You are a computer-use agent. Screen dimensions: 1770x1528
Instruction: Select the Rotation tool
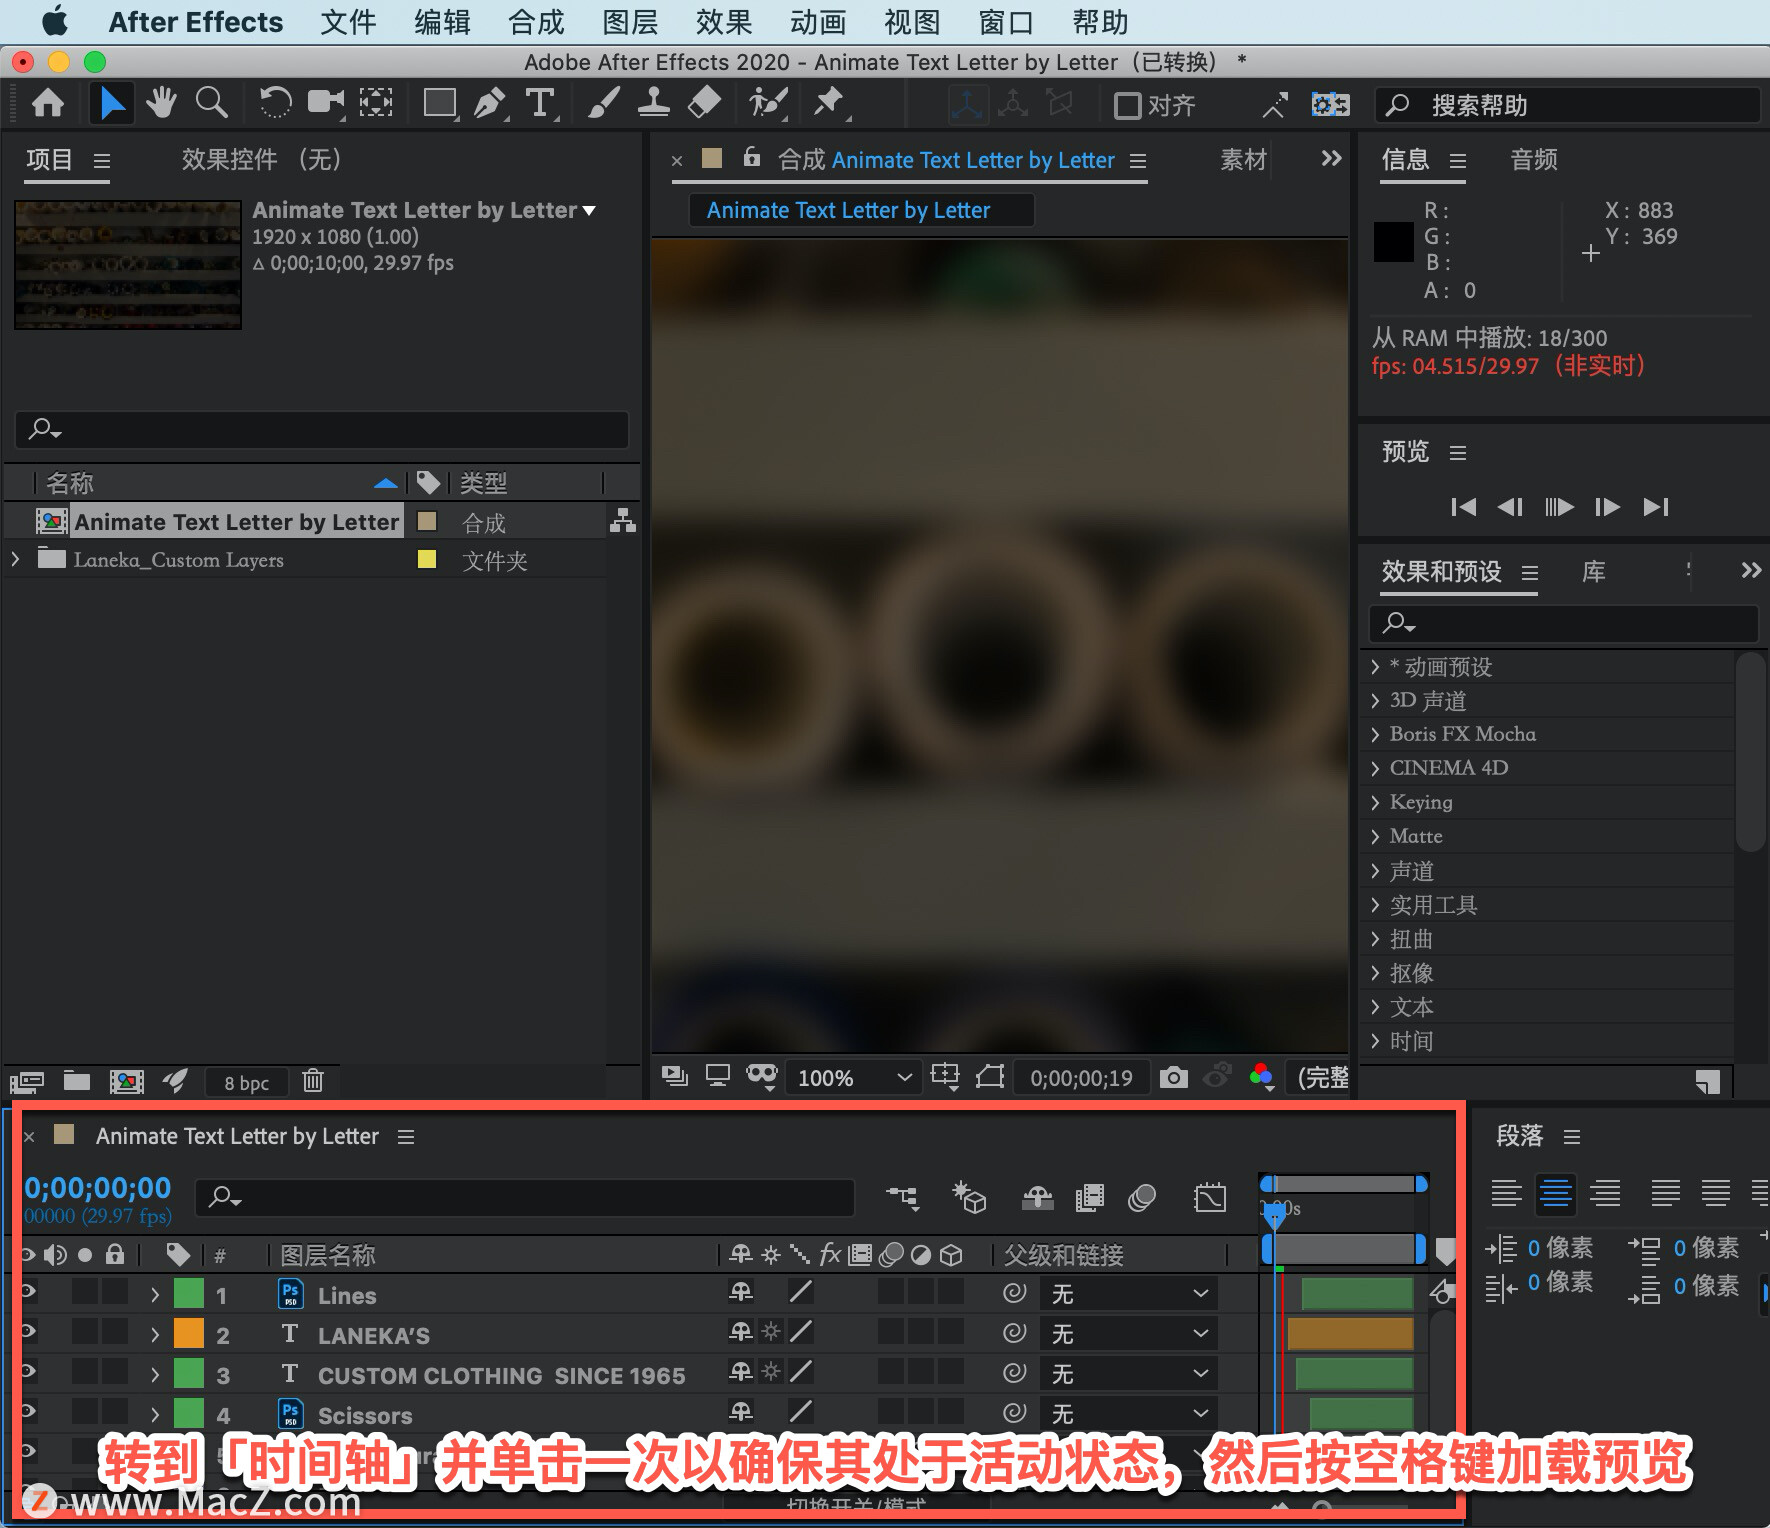pyautogui.click(x=275, y=103)
